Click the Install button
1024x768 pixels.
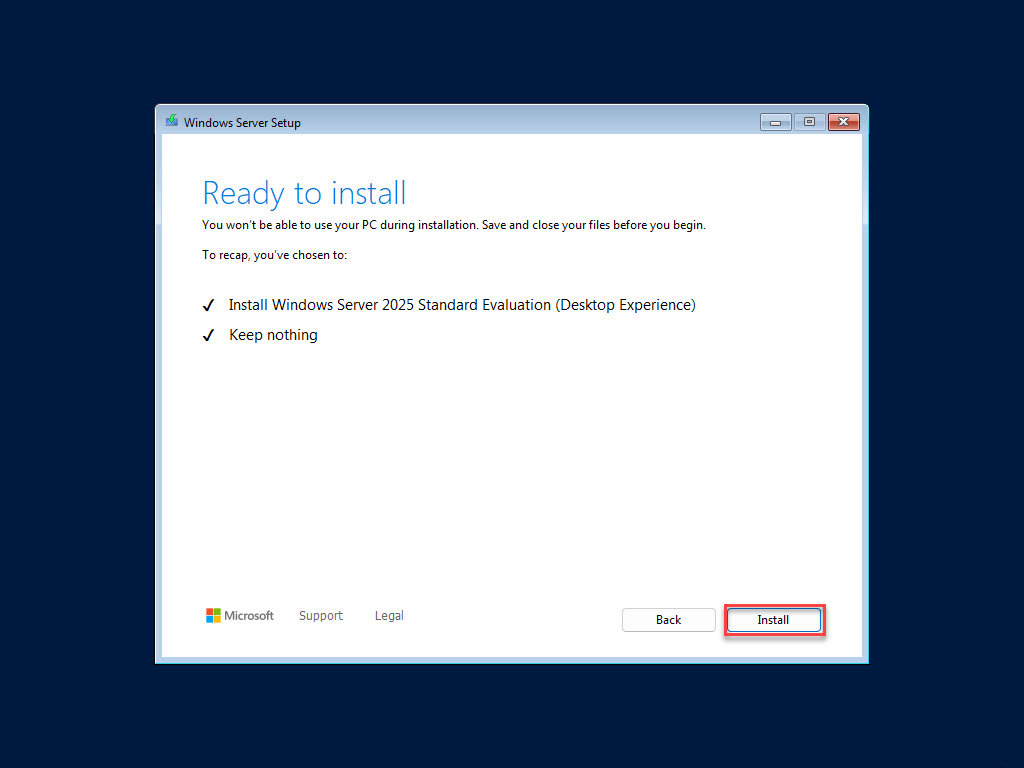(773, 620)
